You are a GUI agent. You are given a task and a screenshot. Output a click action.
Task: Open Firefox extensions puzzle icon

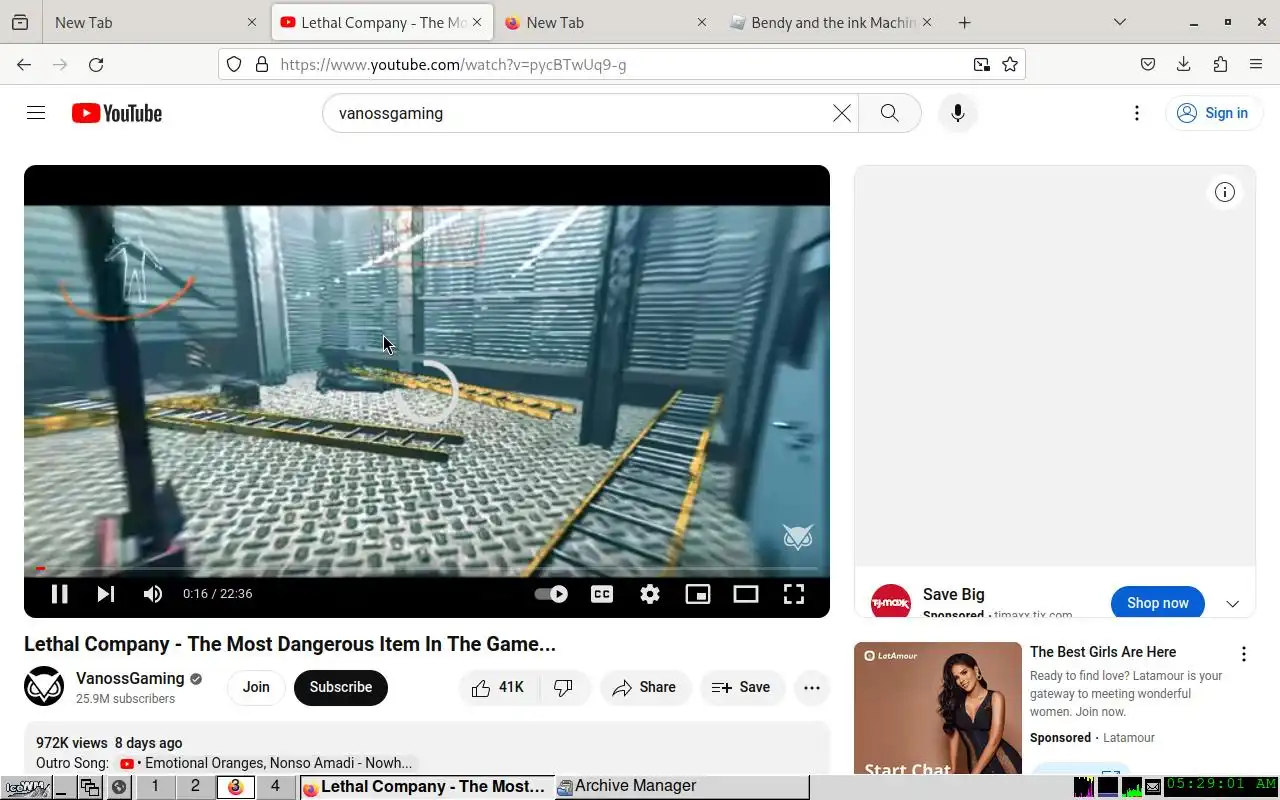[x=1220, y=64]
